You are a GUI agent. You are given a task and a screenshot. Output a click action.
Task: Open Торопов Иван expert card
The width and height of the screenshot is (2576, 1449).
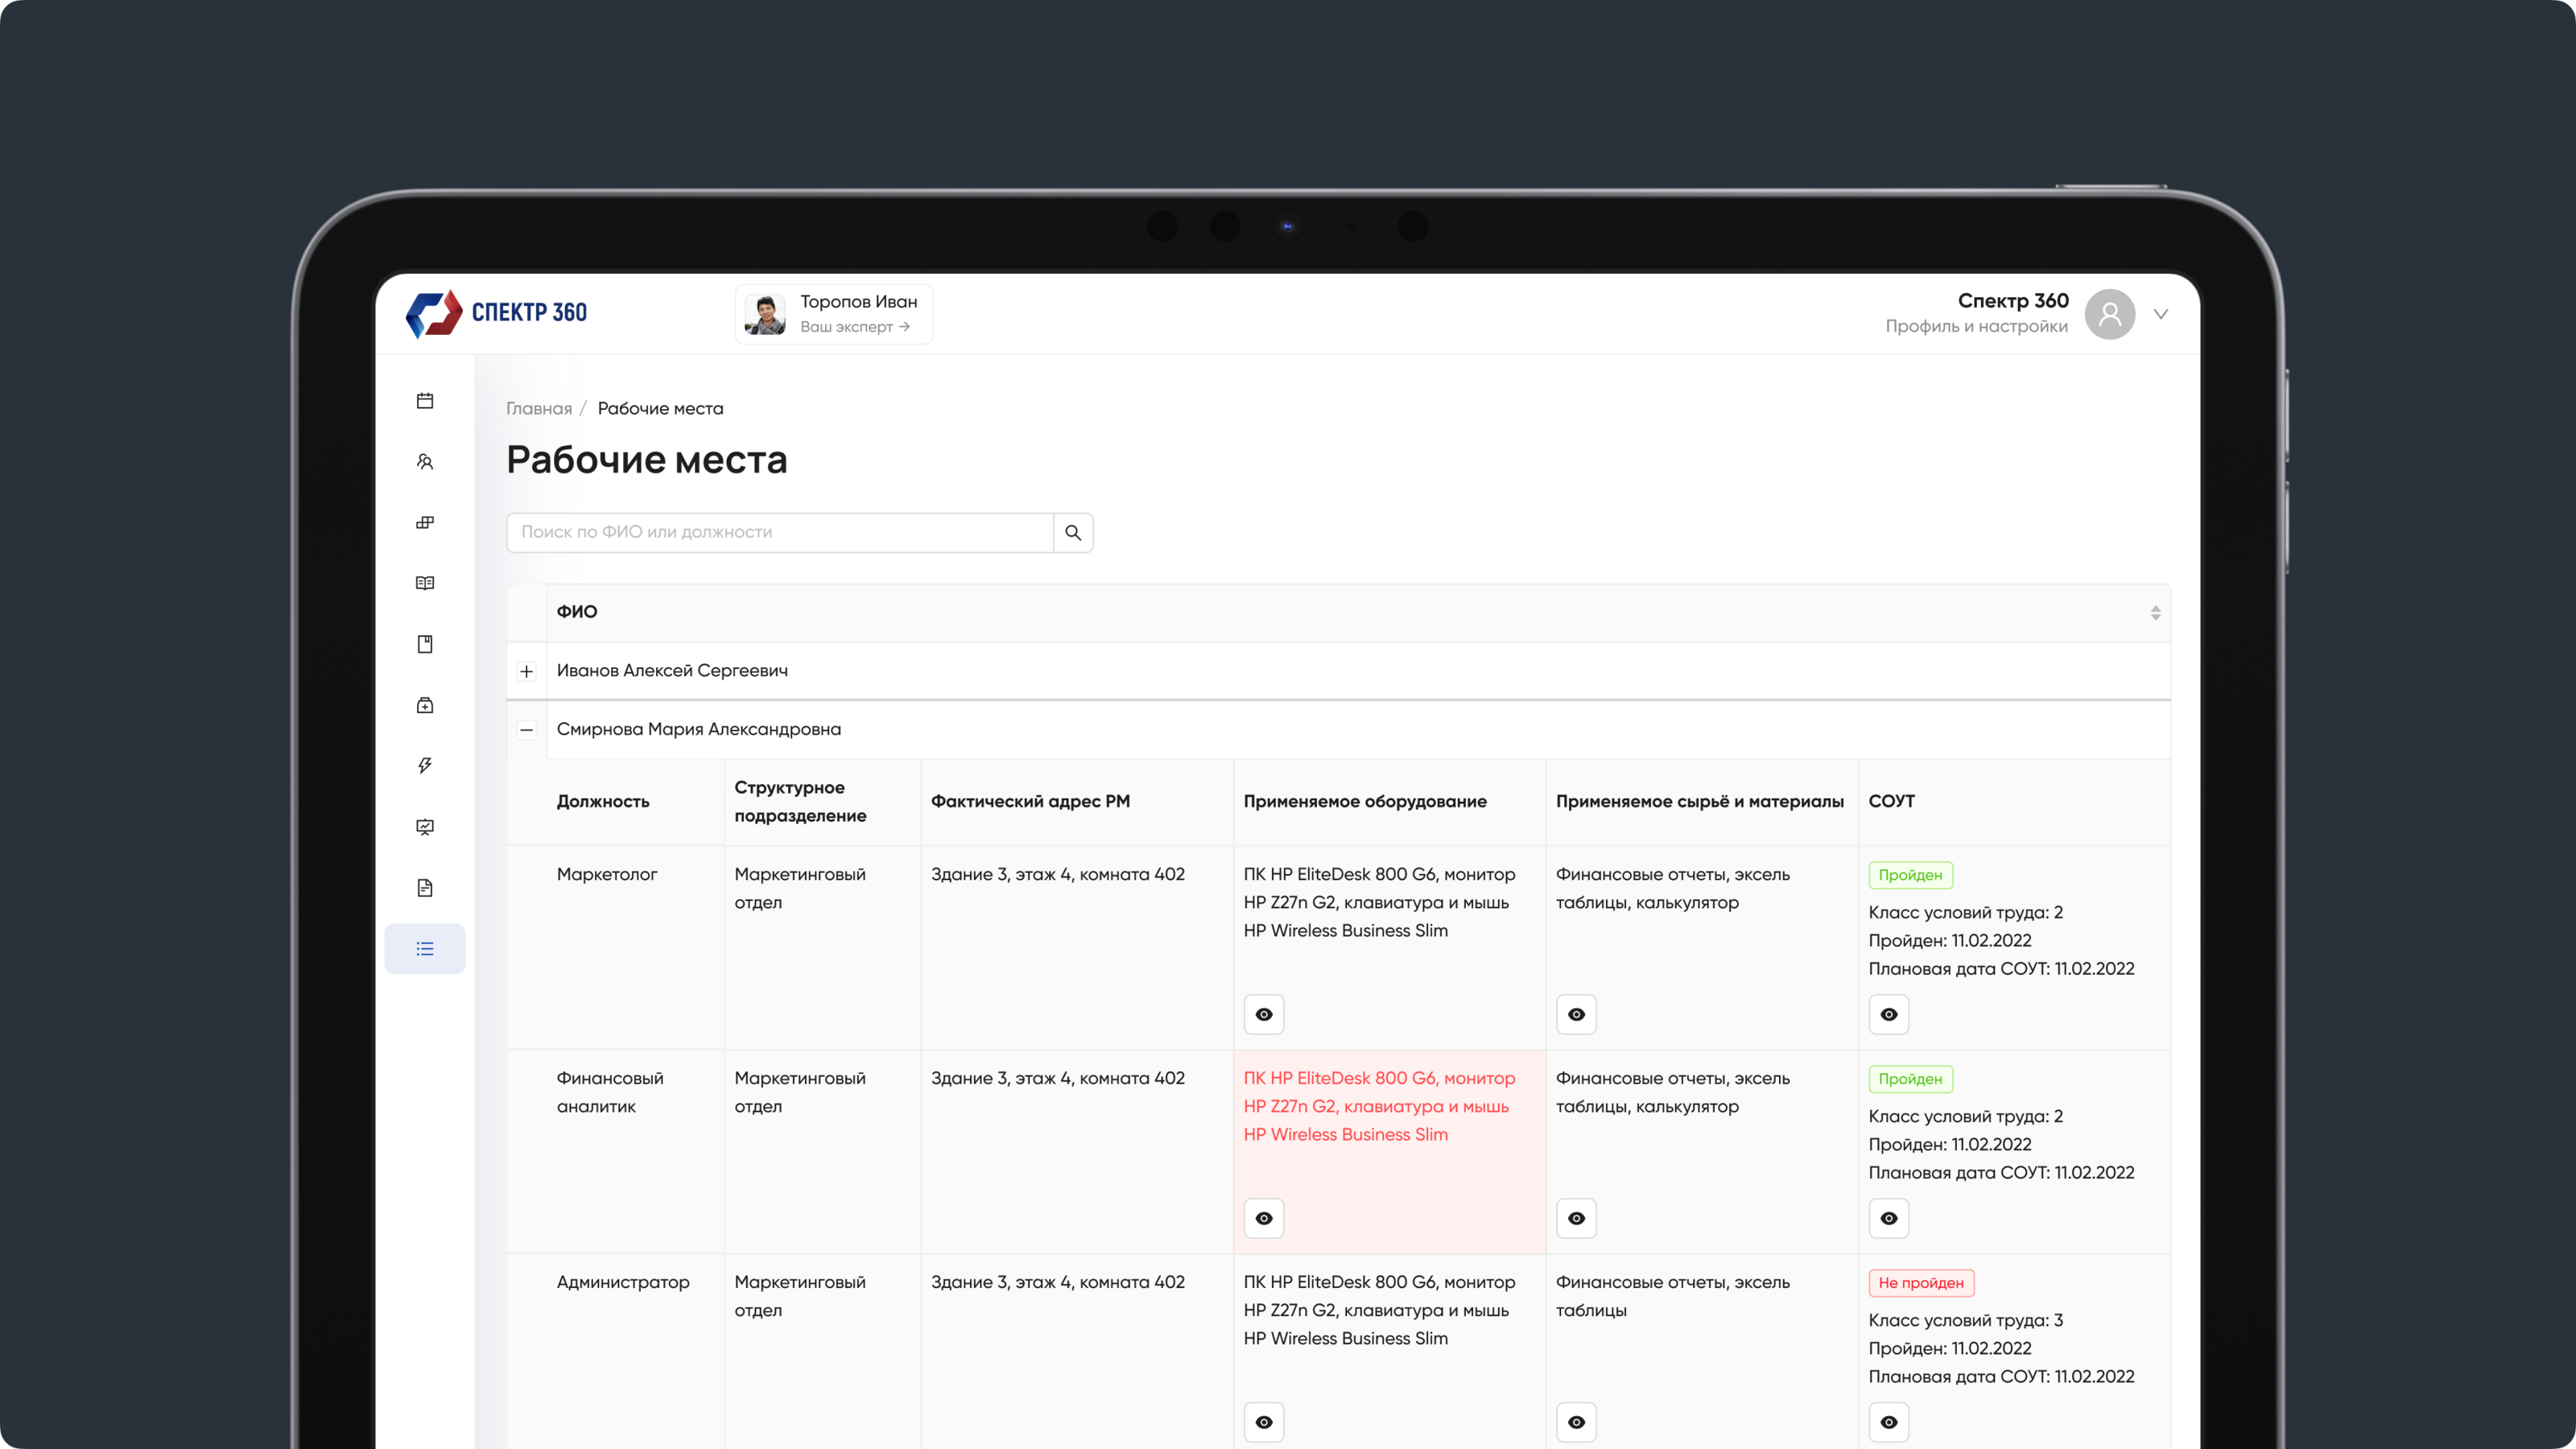click(834, 314)
